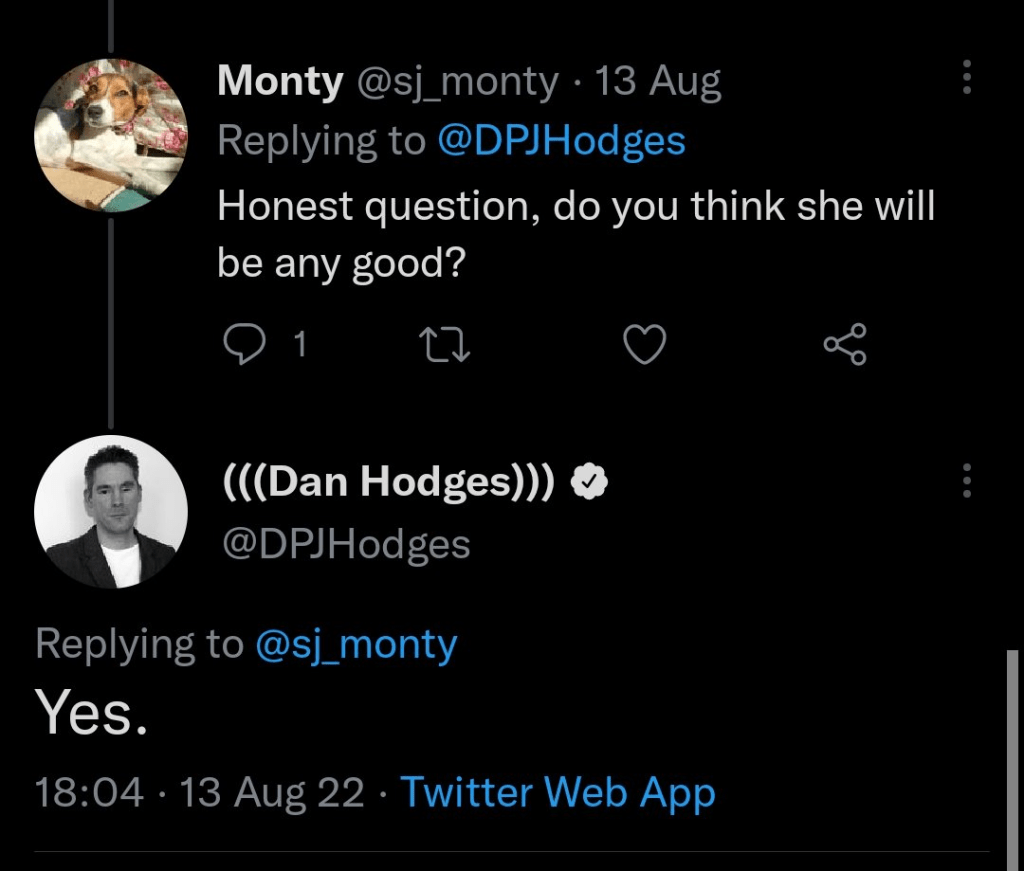Open Dan Hodges' profile photo
The width and height of the screenshot is (1024, 871).
[110, 511]
